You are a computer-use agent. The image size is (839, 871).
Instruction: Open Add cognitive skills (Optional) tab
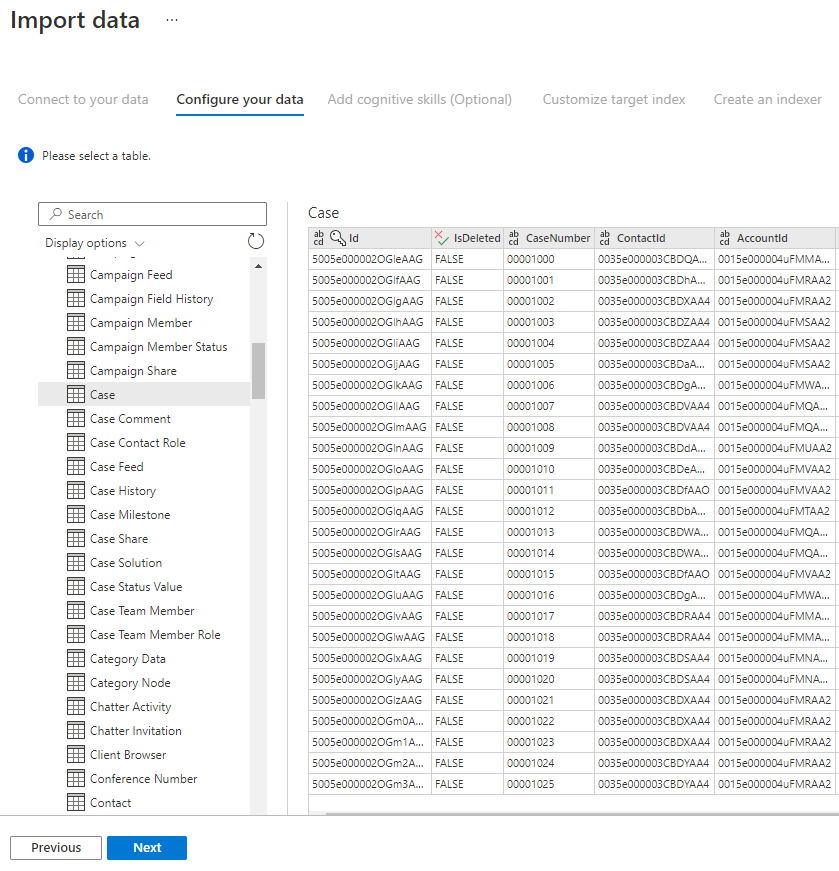point(420,99)
